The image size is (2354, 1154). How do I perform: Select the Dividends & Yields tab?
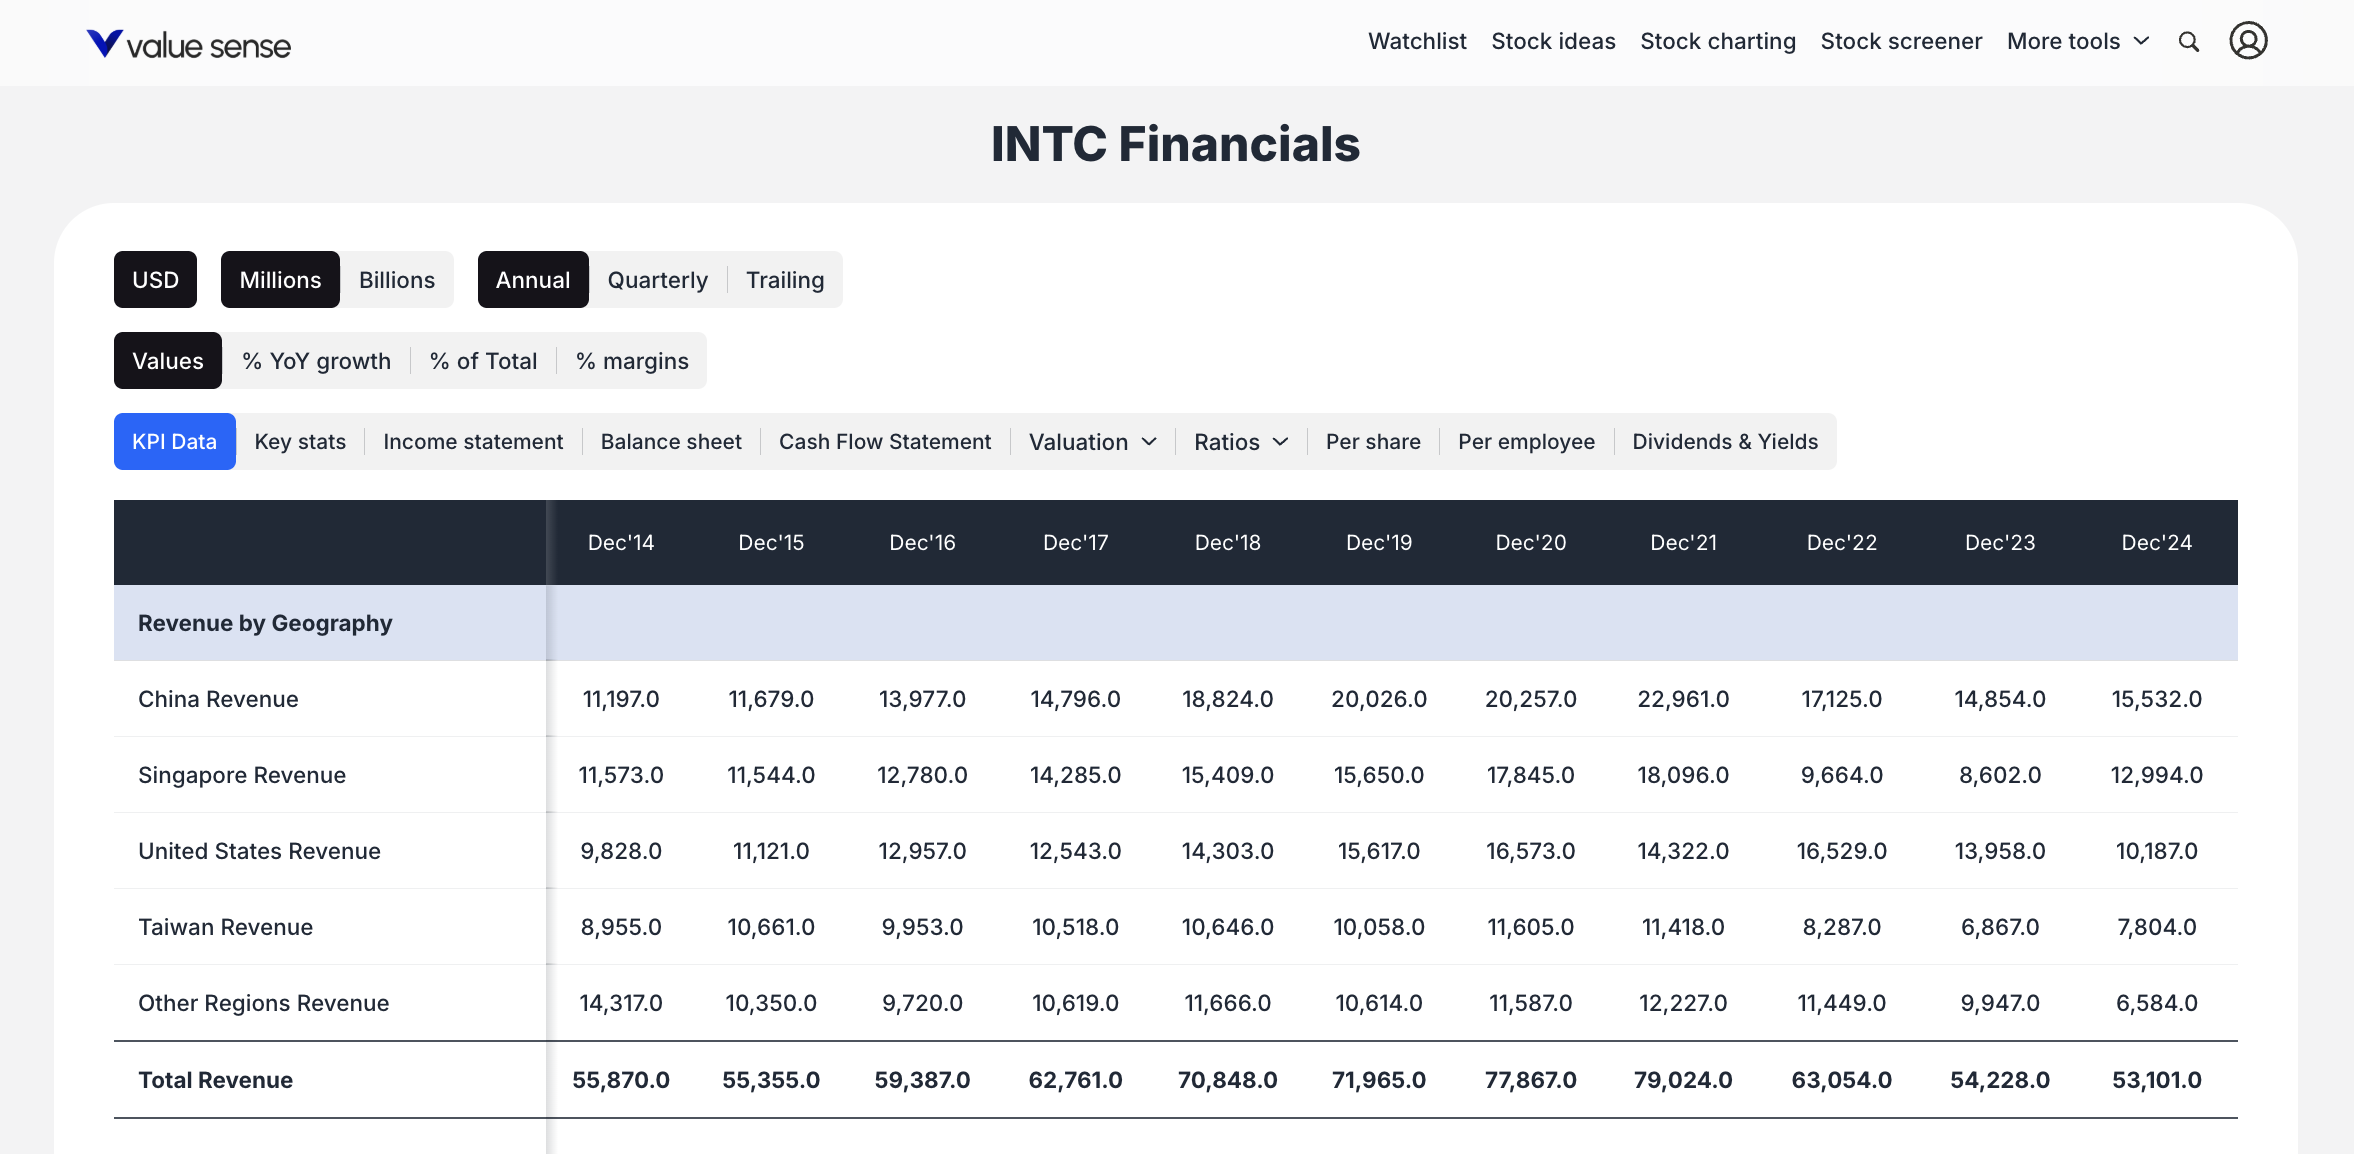pyautogui.click(x=1725, y=441)
